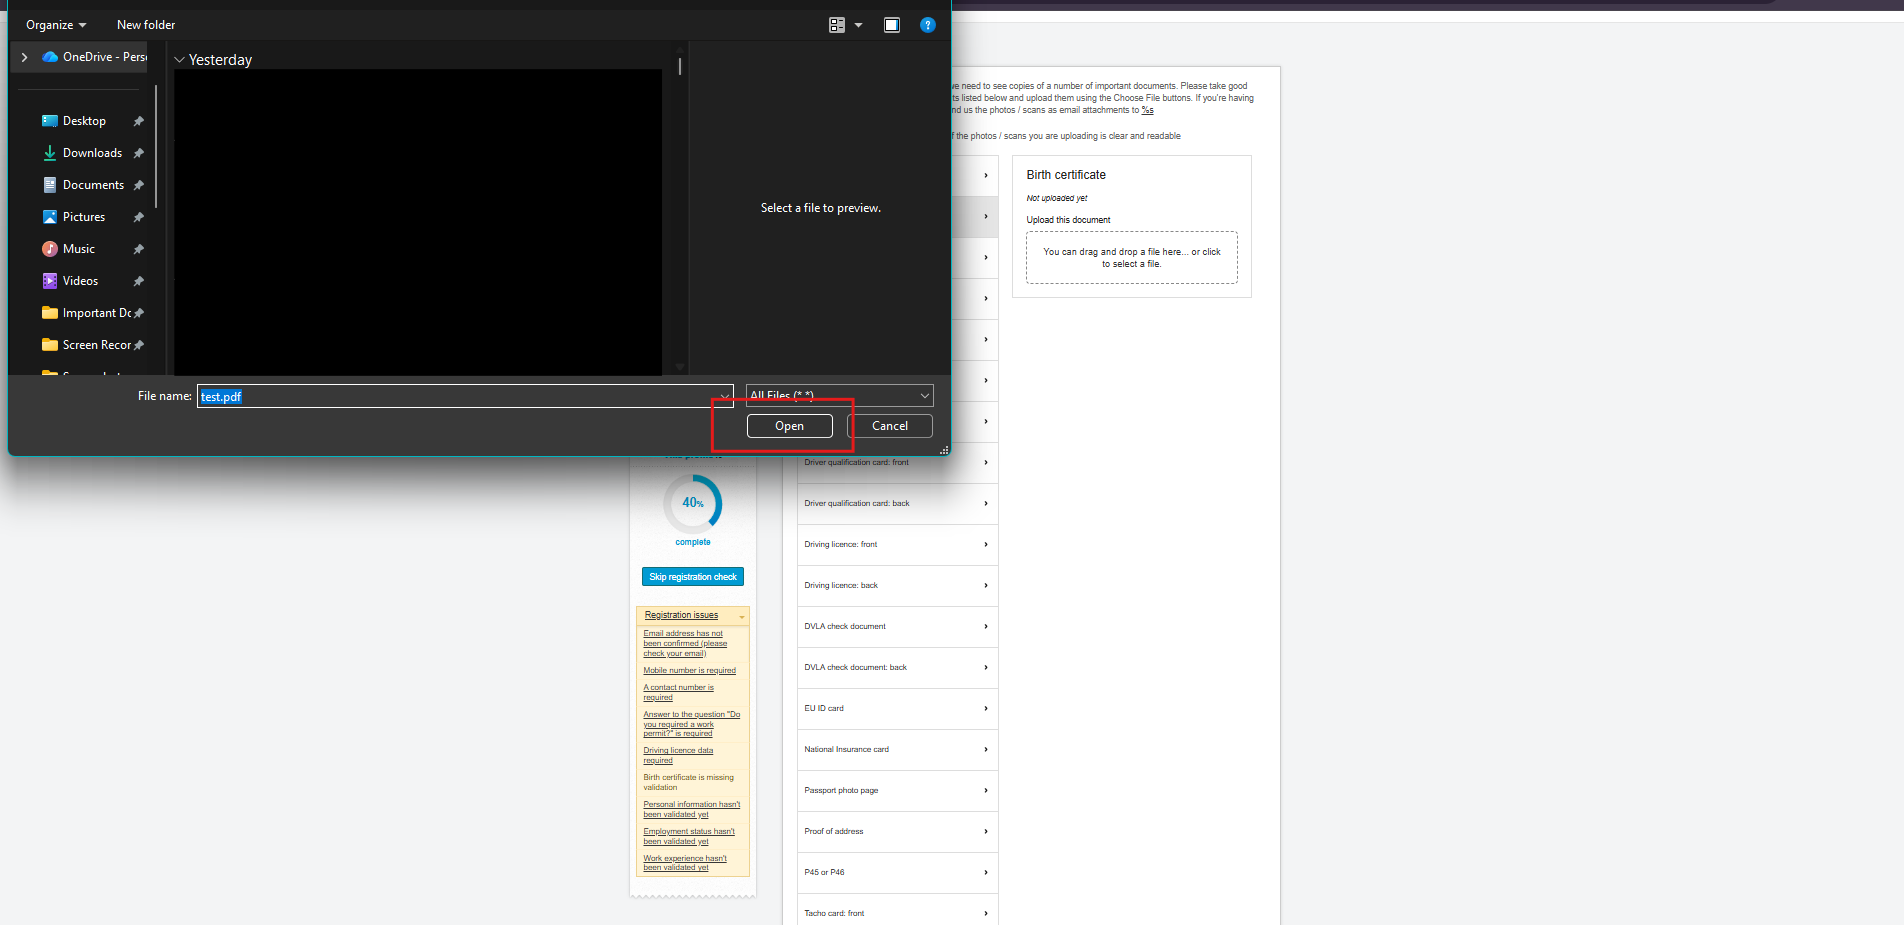Open the Important Documents folder icon
The image size is (1904, 925).
(x=51, y=313)
